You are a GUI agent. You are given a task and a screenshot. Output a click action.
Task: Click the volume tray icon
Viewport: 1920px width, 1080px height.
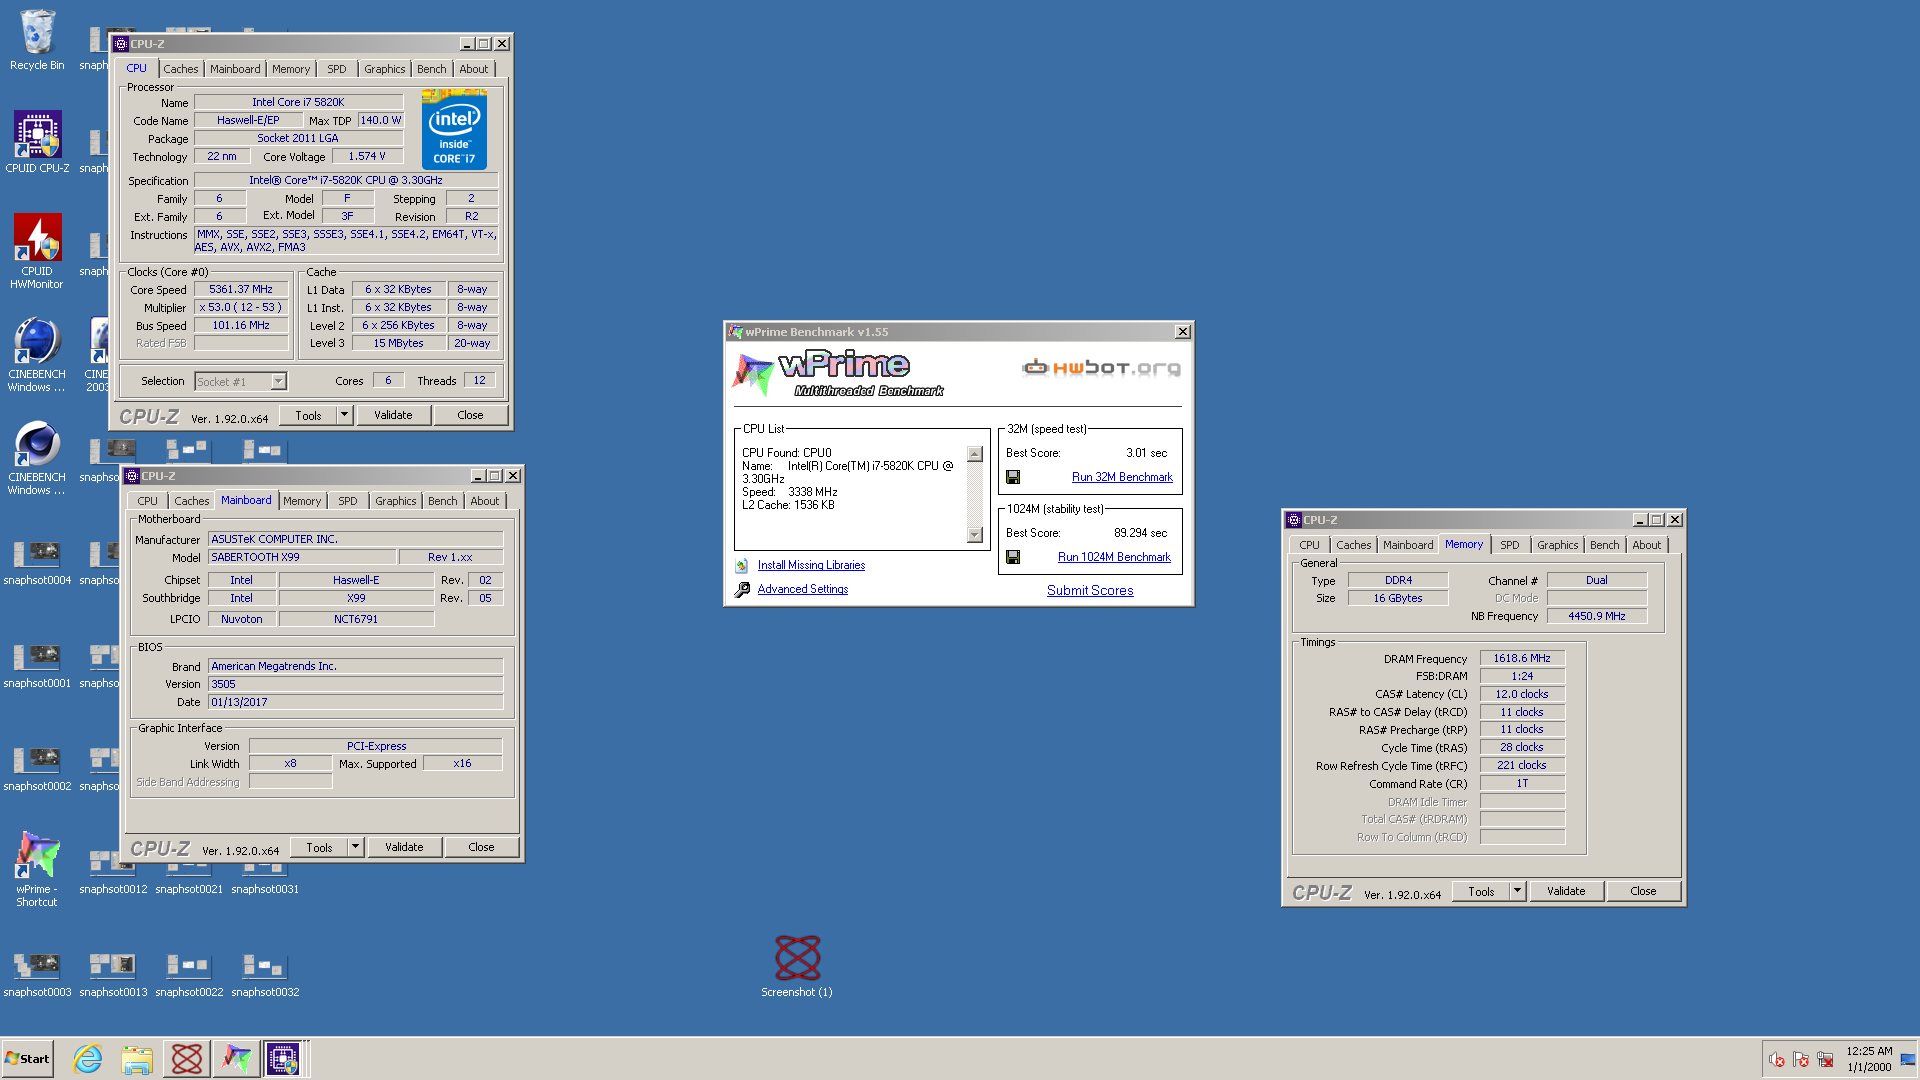[1777, 1060]
